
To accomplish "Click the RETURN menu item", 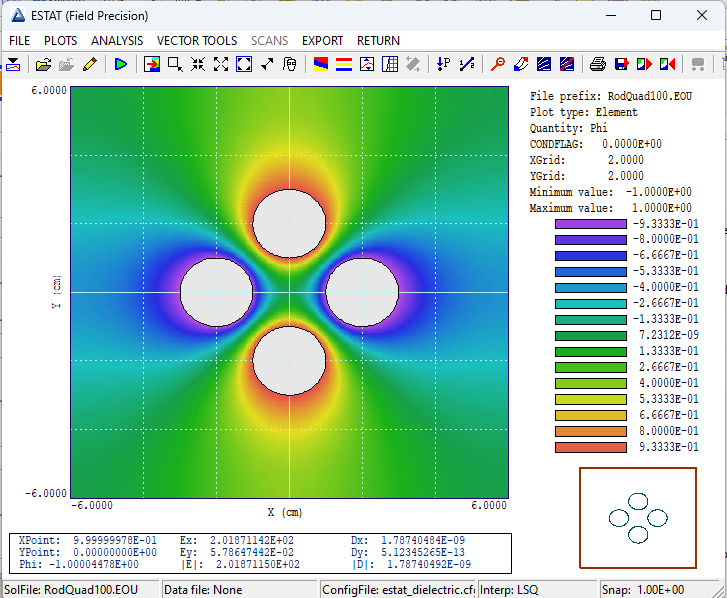I will (378, 41).
